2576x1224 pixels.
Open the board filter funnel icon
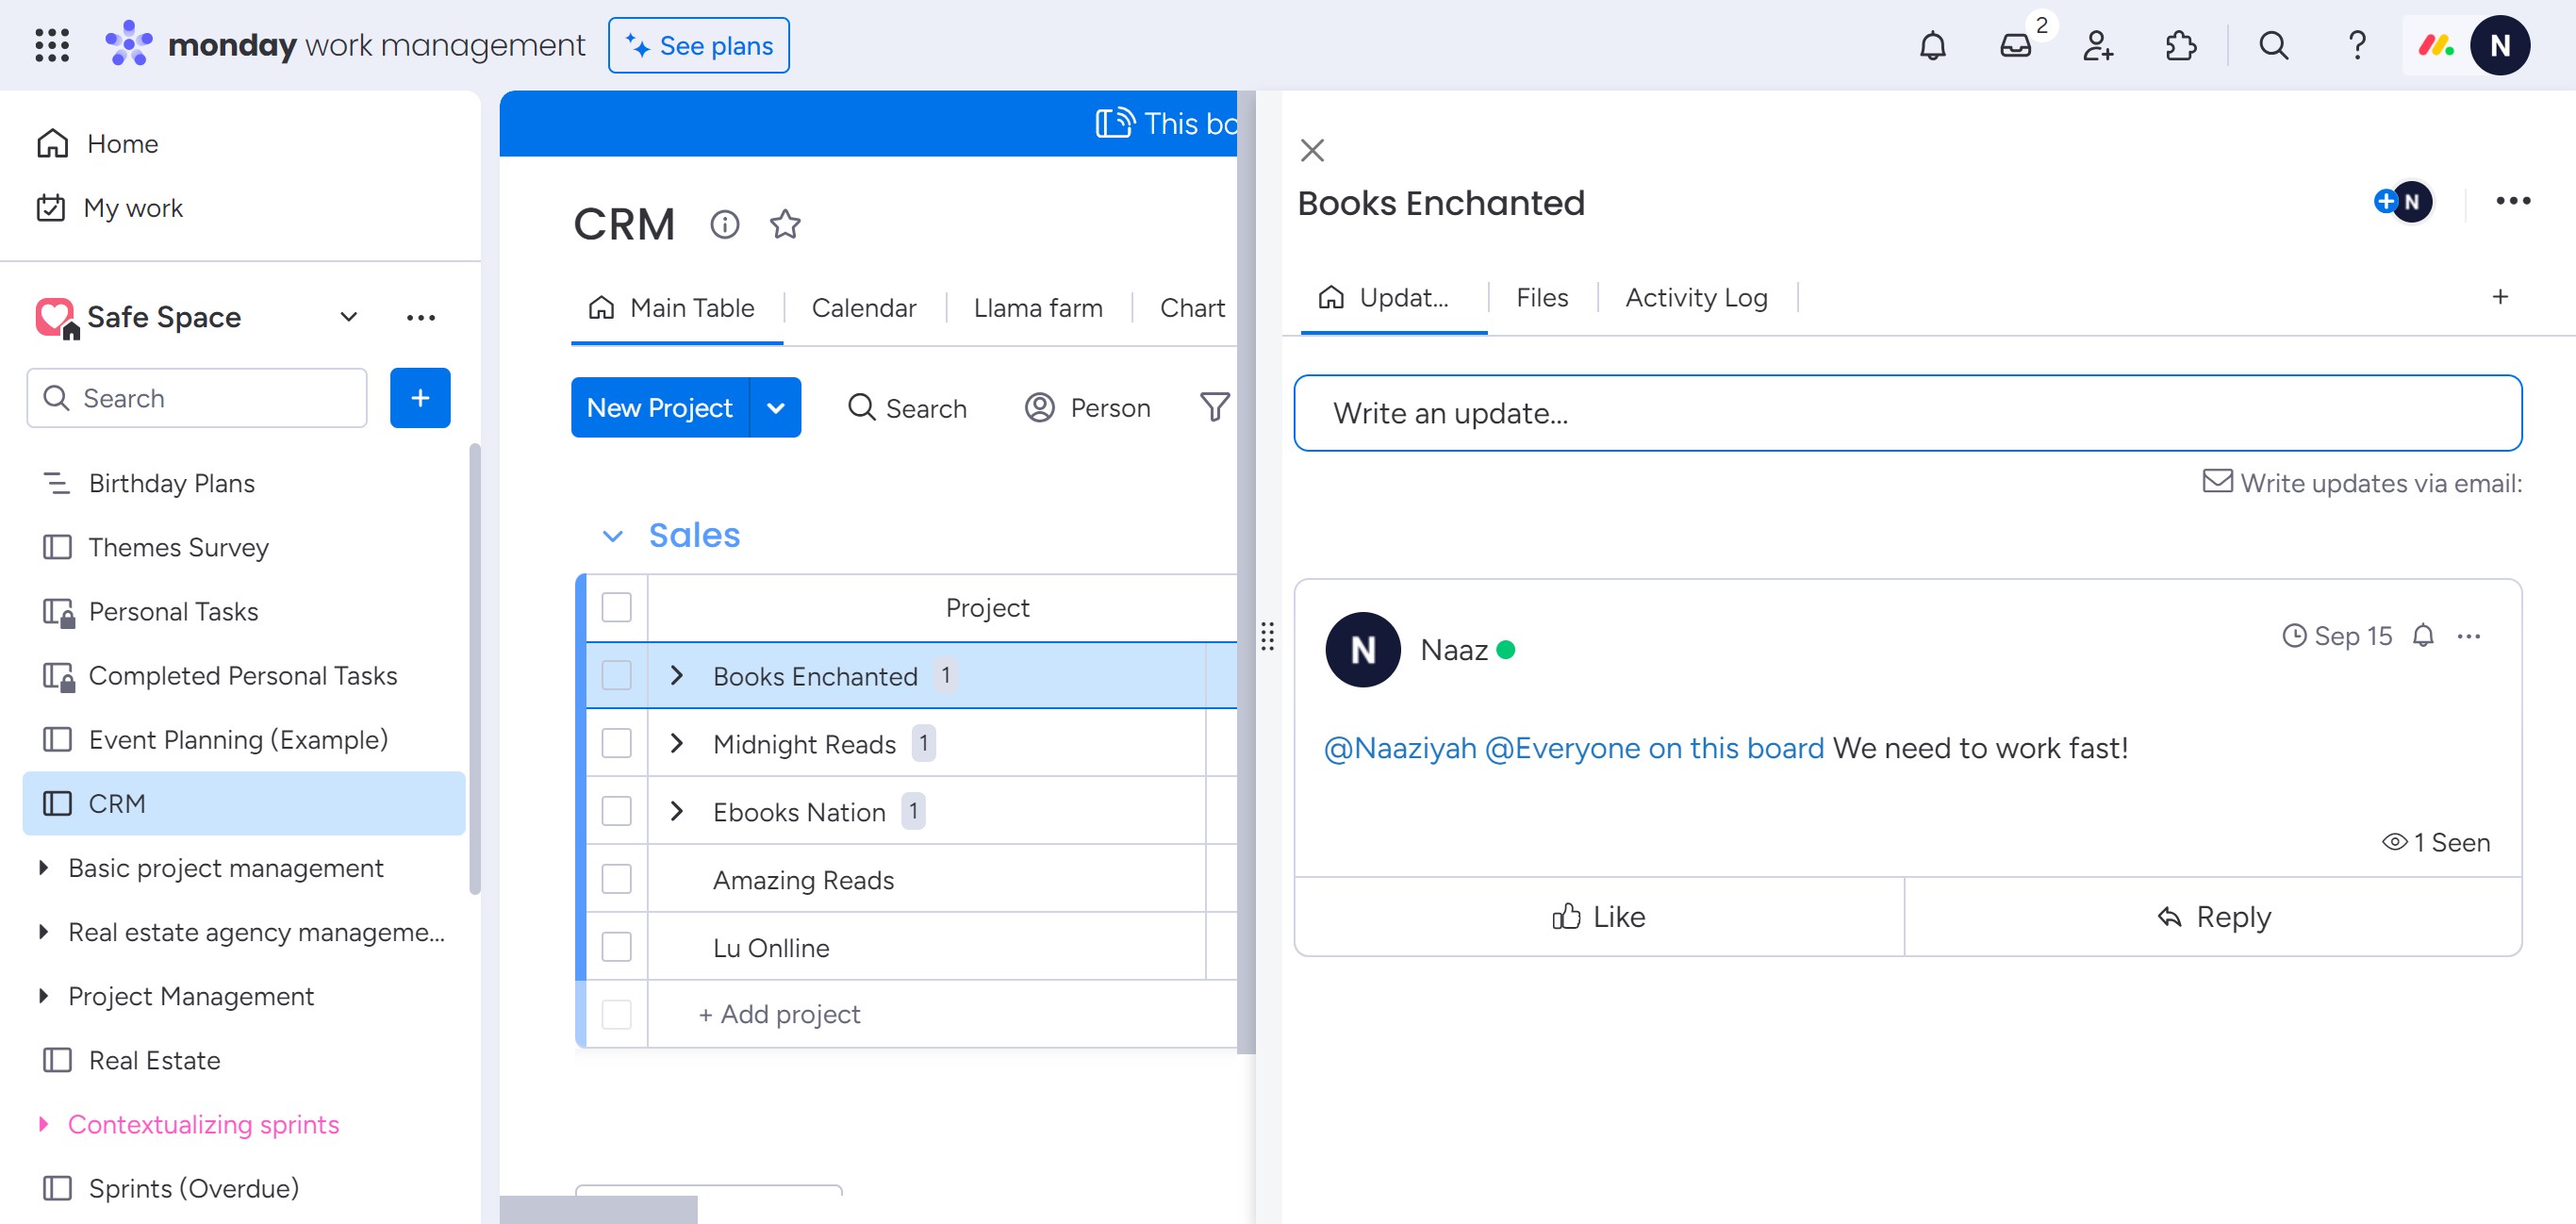point(1214,407)
